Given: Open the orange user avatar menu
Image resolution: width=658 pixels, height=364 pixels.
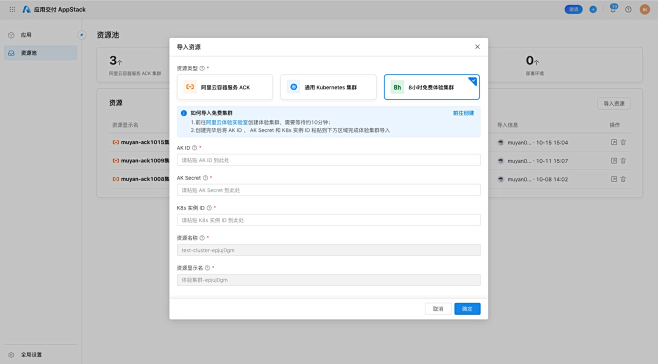Looking at the screenshot, I should [645, 9].
